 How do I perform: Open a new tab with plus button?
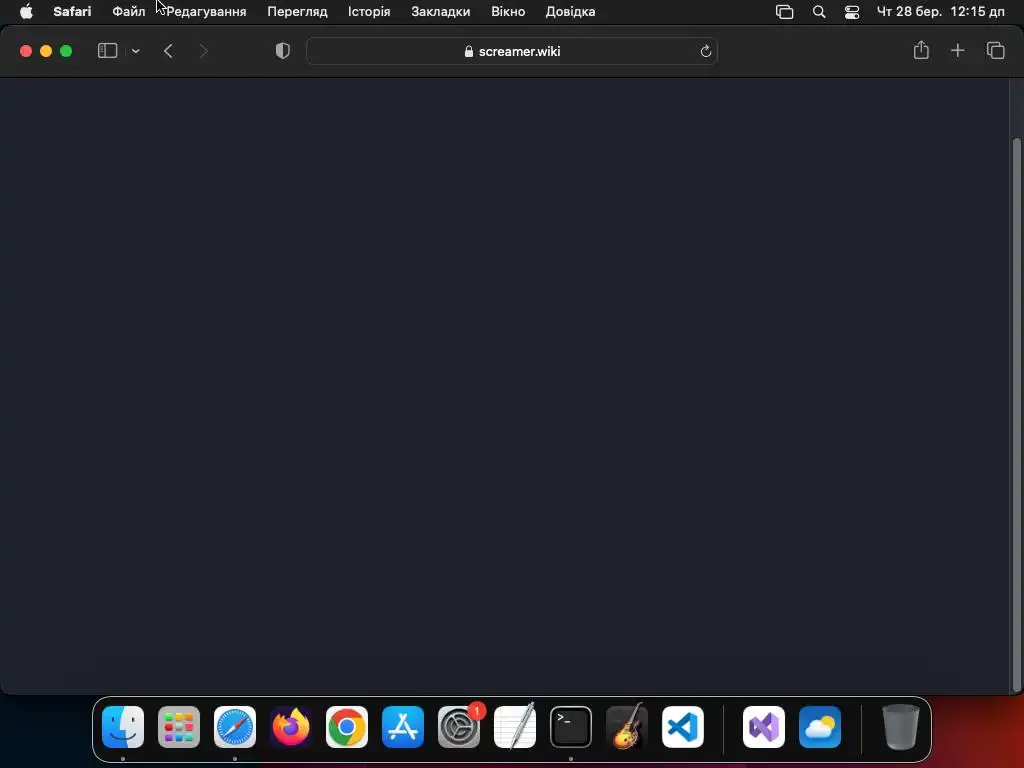(957, 50)
